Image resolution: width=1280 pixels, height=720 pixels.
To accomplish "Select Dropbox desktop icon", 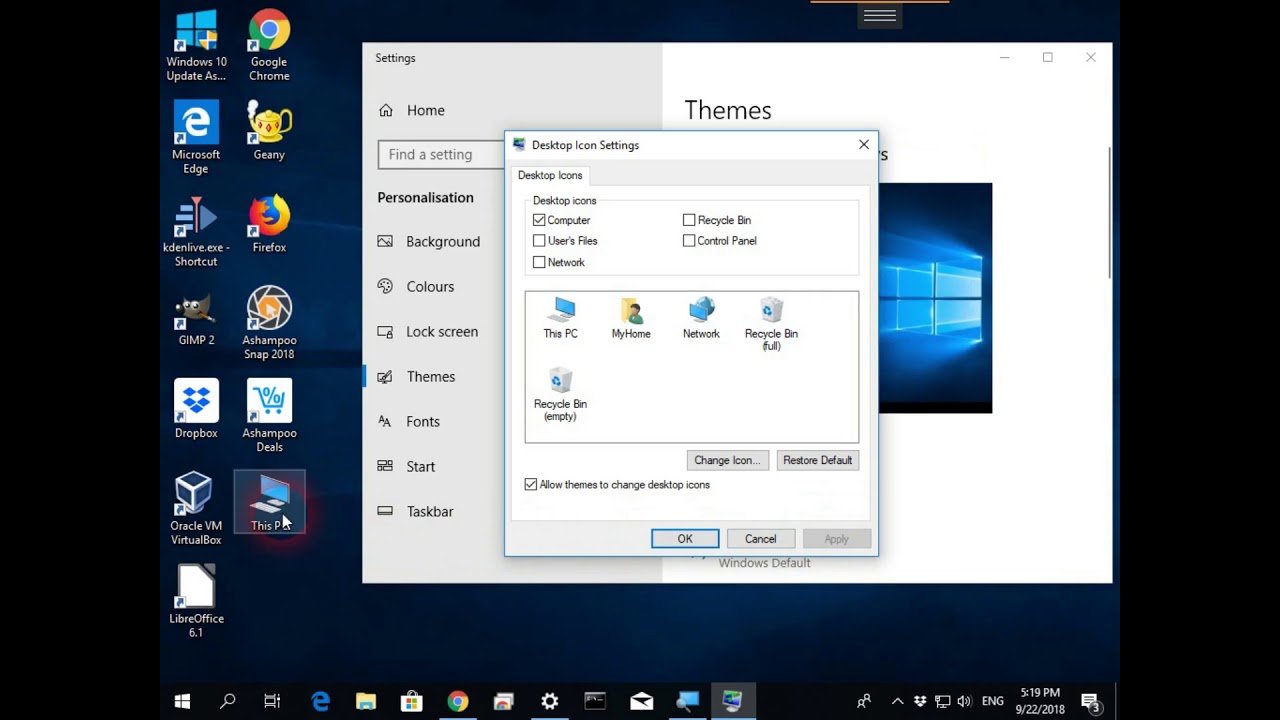I will 196,409.
